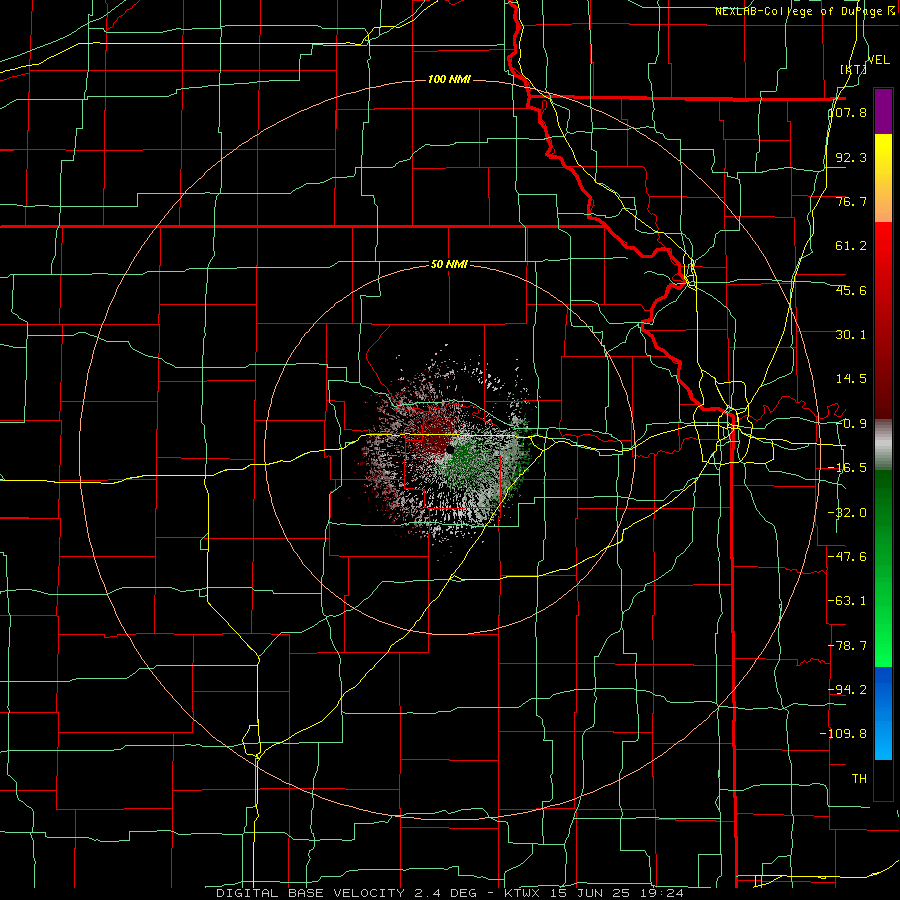The image size is (900, 900).
Task: Pick the yellow-orange segment of the velocity scale
Action: coord(883,178)
